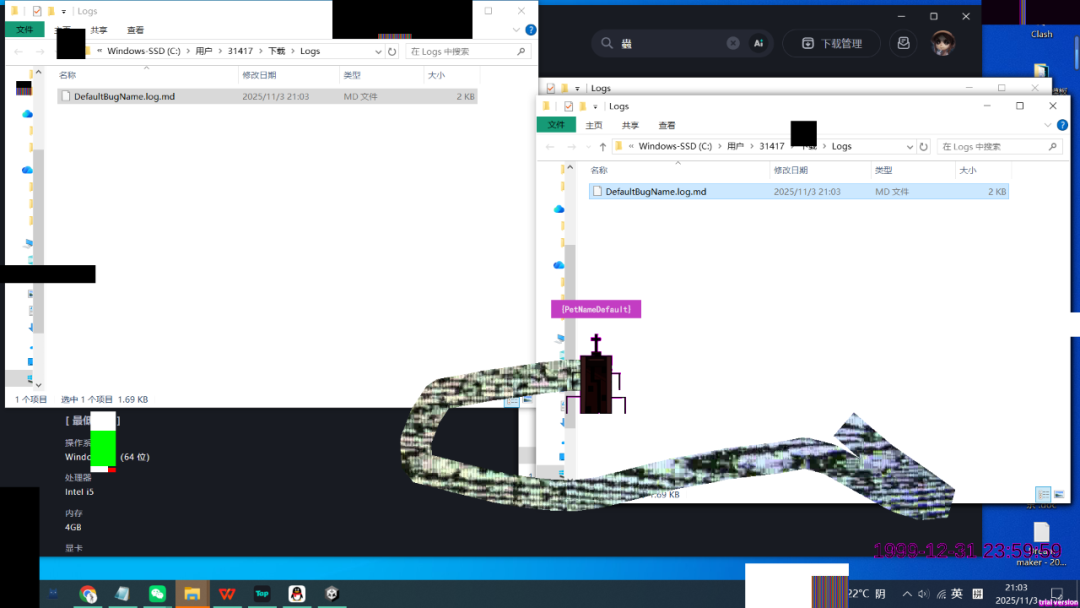Expand breadcrumb overflow « in right Logs window
Screen dimensions: 1080x608
click(631, 146)
